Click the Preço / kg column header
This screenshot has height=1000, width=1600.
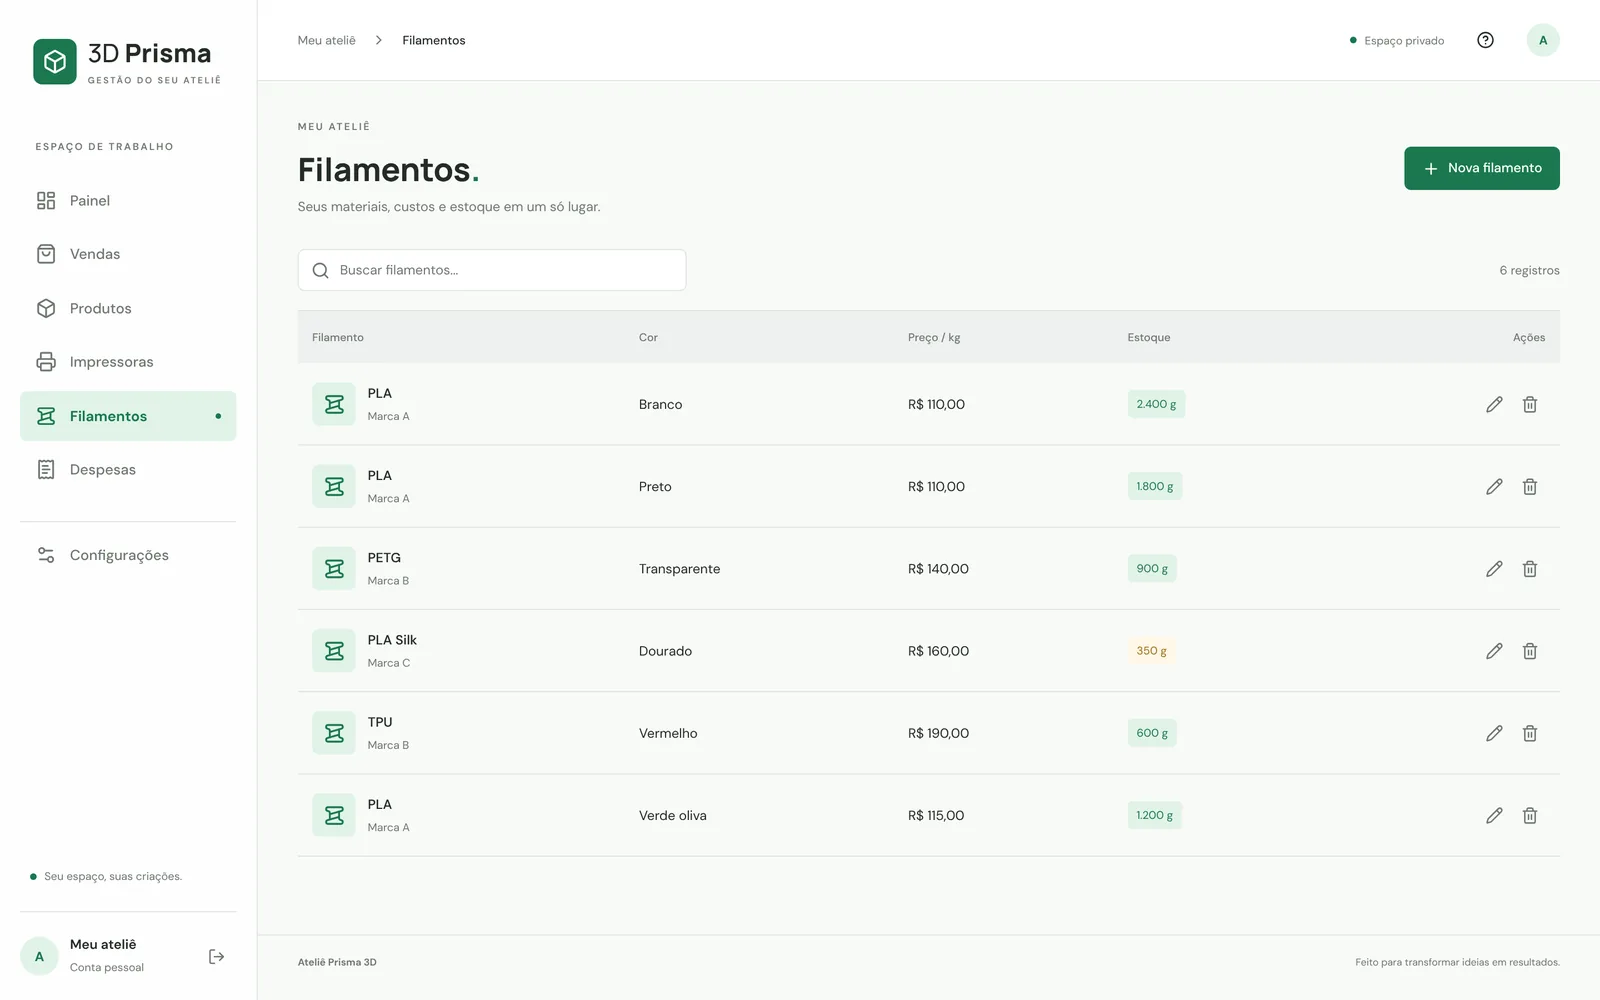[934, 337]
